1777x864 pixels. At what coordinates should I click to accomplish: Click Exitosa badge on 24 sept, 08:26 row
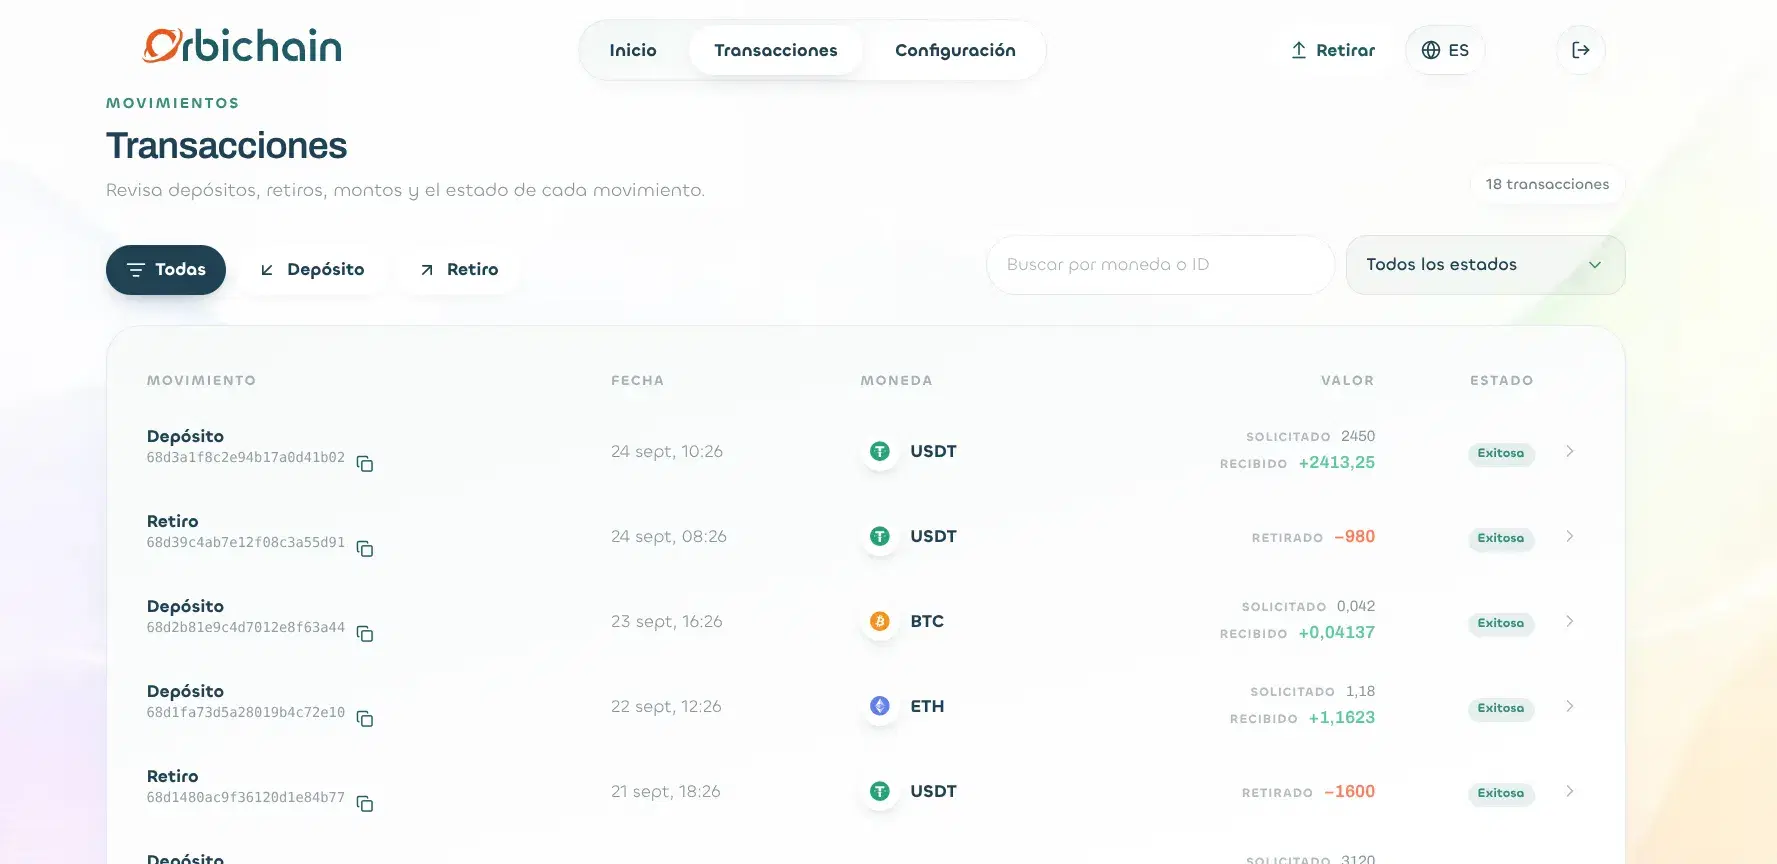tap(1501, 538)
